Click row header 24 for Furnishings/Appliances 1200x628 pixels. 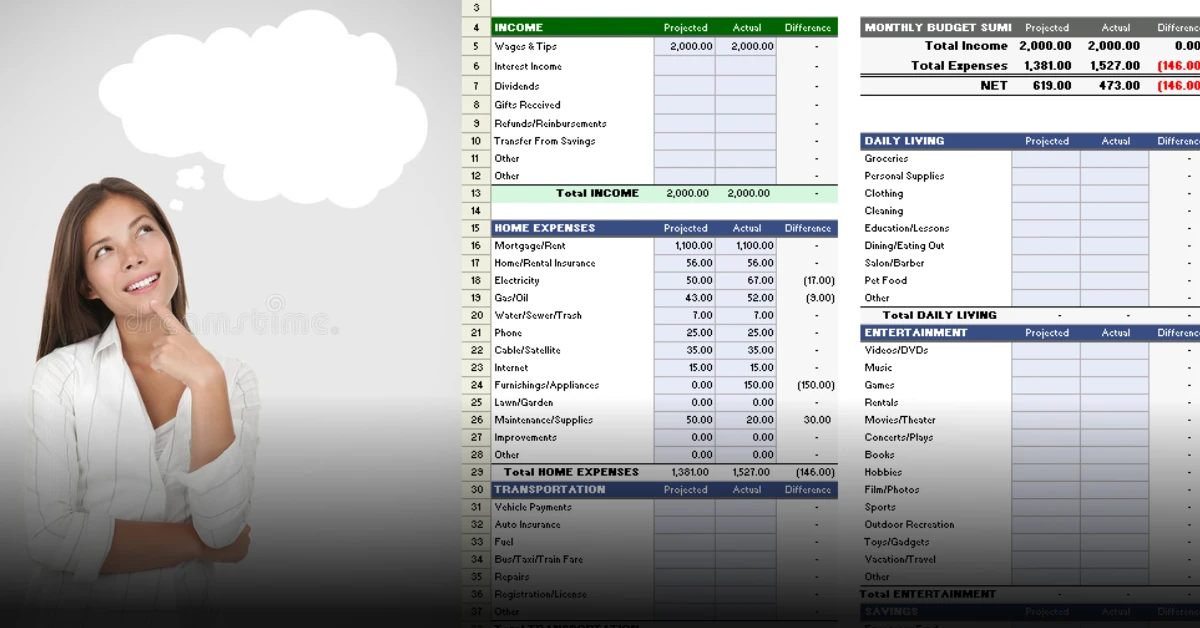tap(476, 385)
